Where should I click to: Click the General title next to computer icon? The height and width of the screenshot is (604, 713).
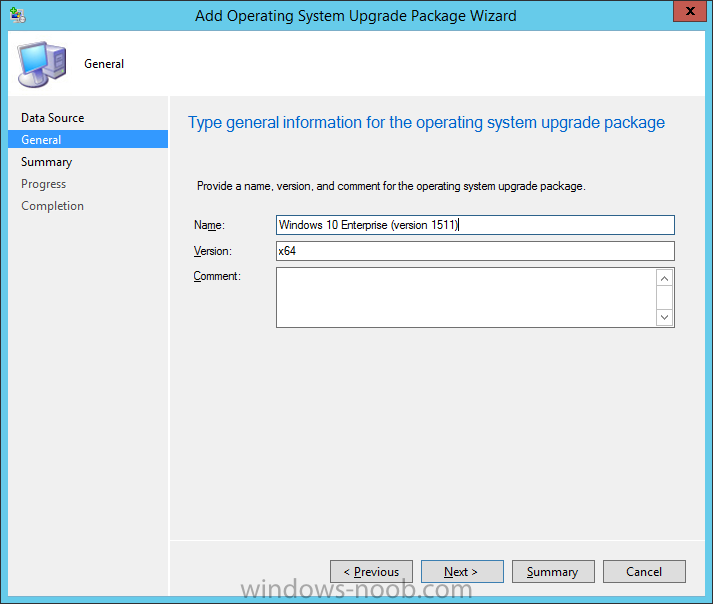click(x=104, y=64)
